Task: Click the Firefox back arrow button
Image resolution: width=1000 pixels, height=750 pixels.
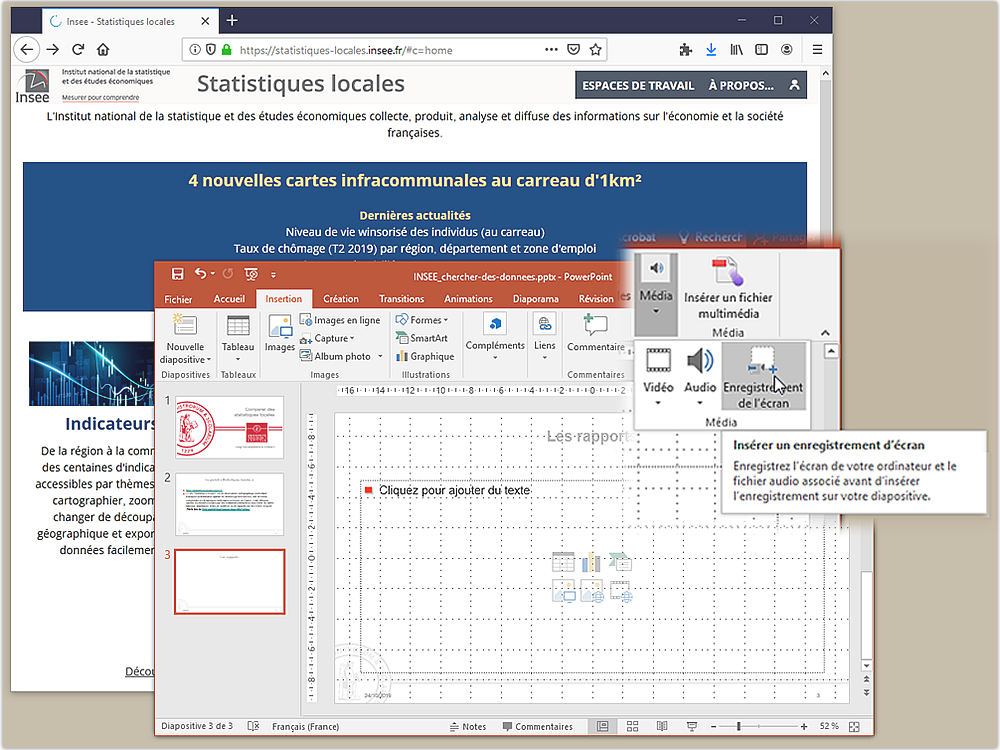Action: 27,50
